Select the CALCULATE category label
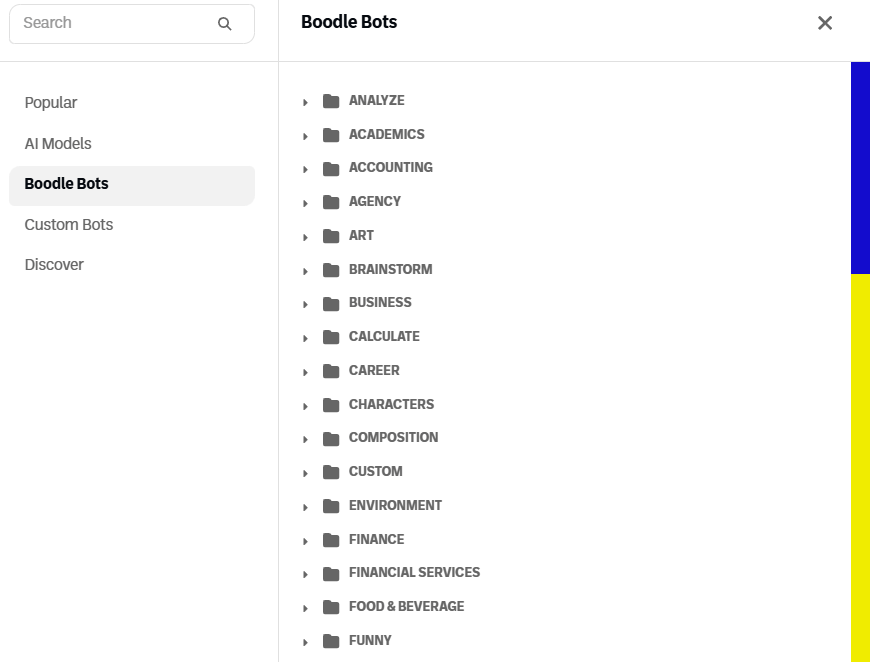This screenshot has width=870, height=662. click(384, 337)
